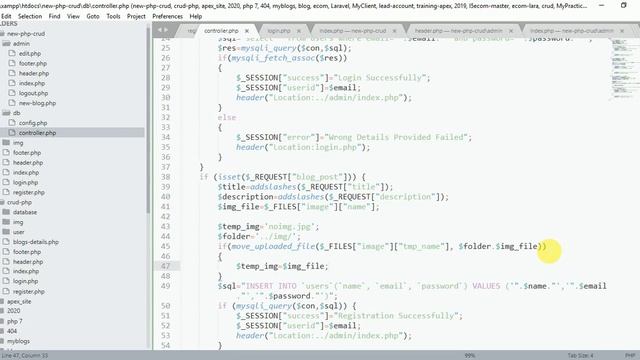Screen dimensions: 640x360
Task: Open the Preferences menu
Action: [167, 16]
